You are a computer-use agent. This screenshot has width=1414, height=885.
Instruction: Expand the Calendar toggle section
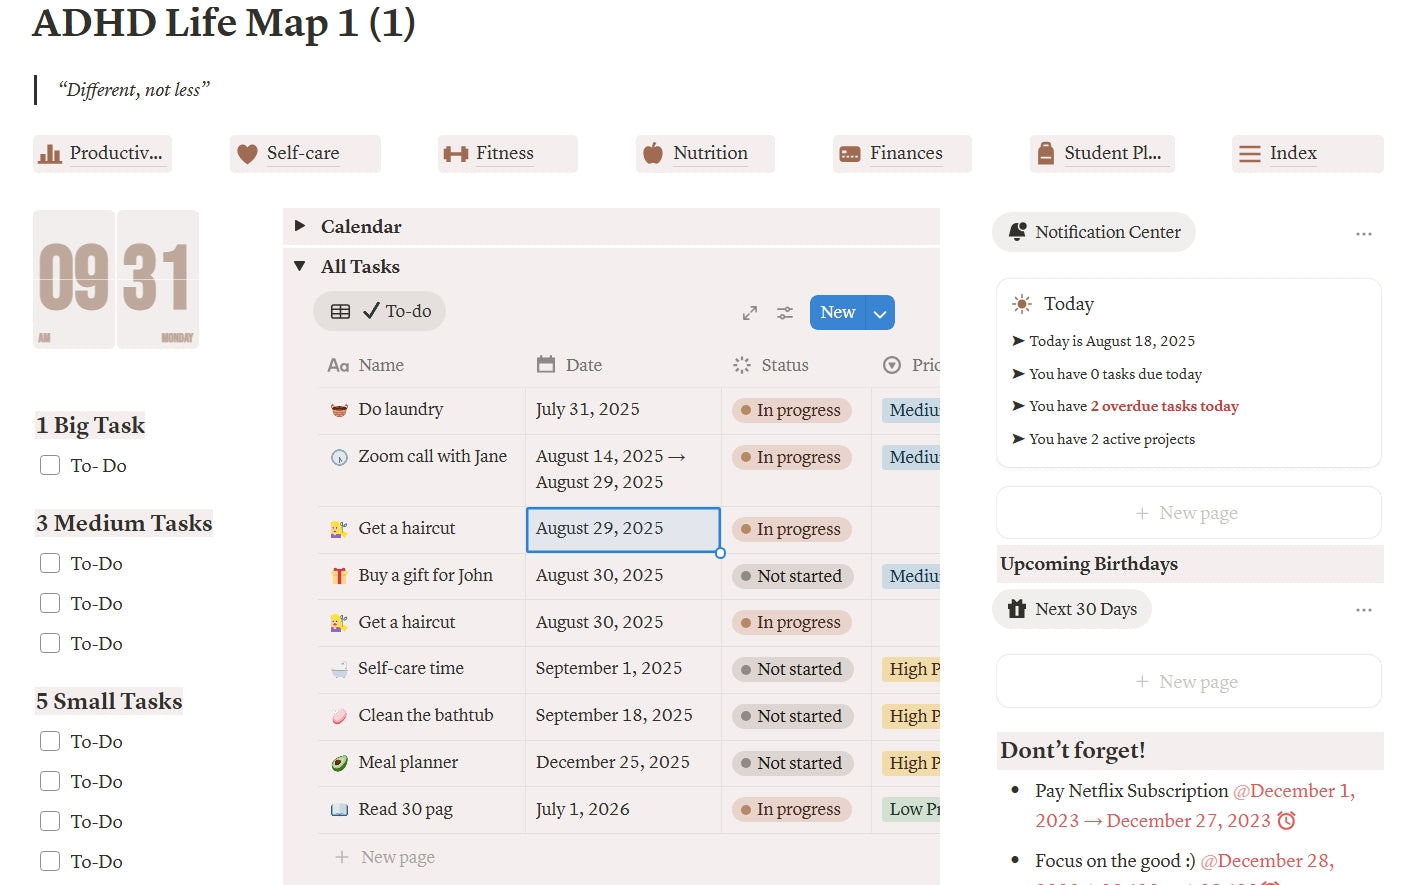click(x=299, y=226)
